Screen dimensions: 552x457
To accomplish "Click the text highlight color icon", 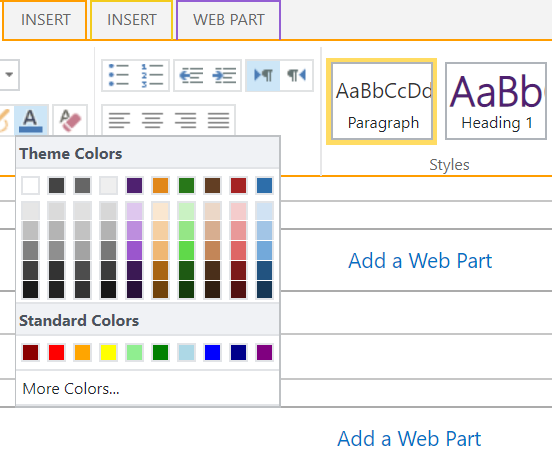I will tap(5, 120).
